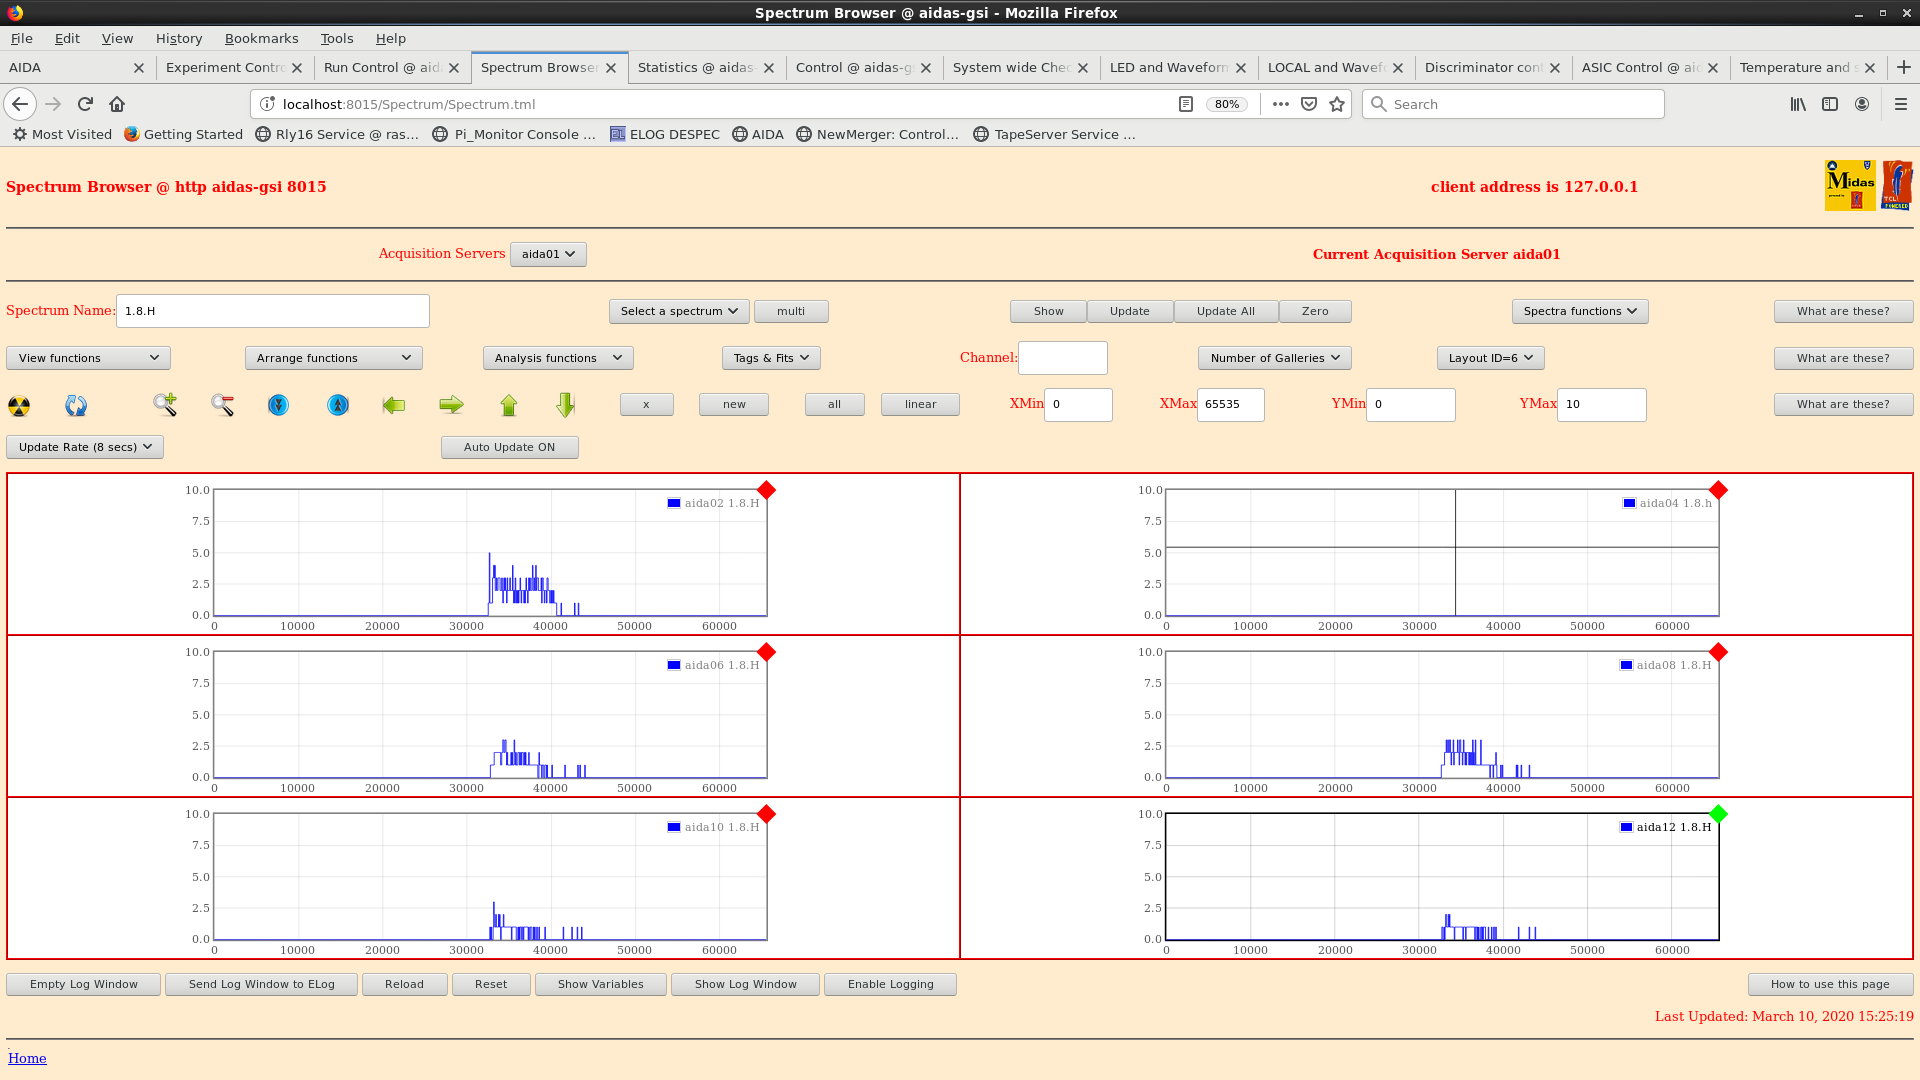Open the Bookmarks menu
The width and height of the screenshot is (1920, 1080).
click(261, 38)
